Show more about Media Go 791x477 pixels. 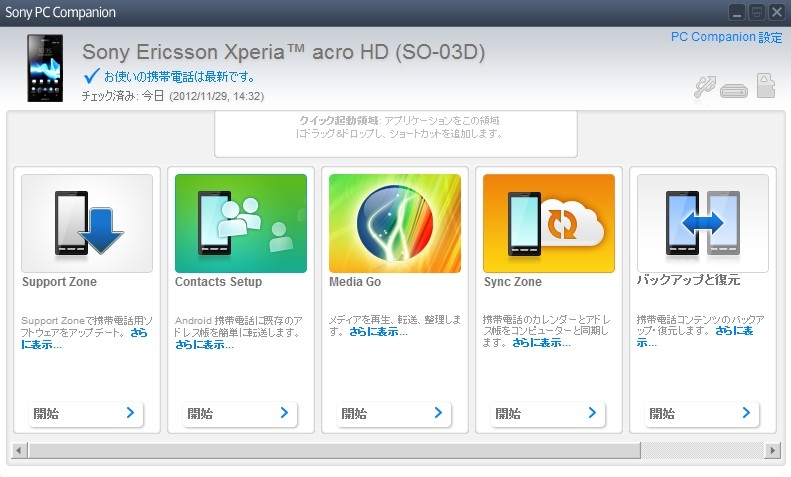point(378,332)
